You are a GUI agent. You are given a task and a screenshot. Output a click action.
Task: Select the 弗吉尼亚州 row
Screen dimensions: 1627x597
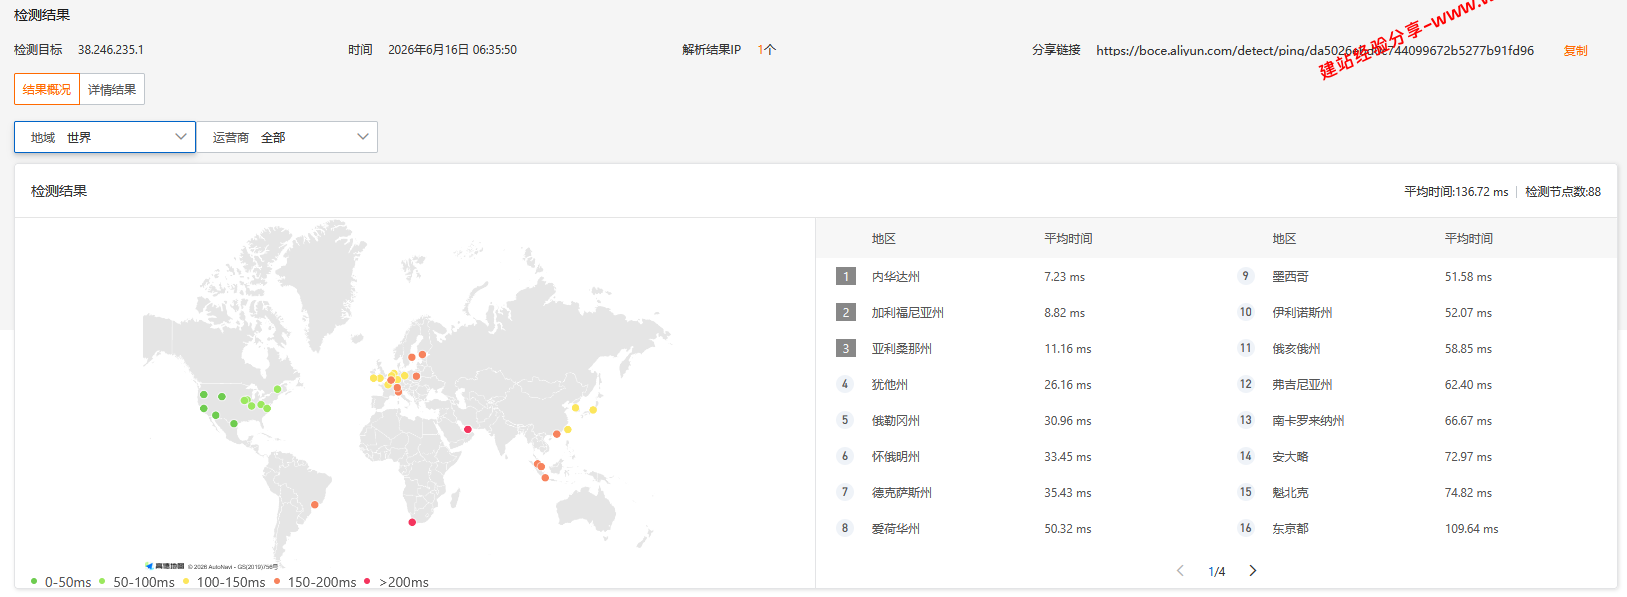point(1416,385)
